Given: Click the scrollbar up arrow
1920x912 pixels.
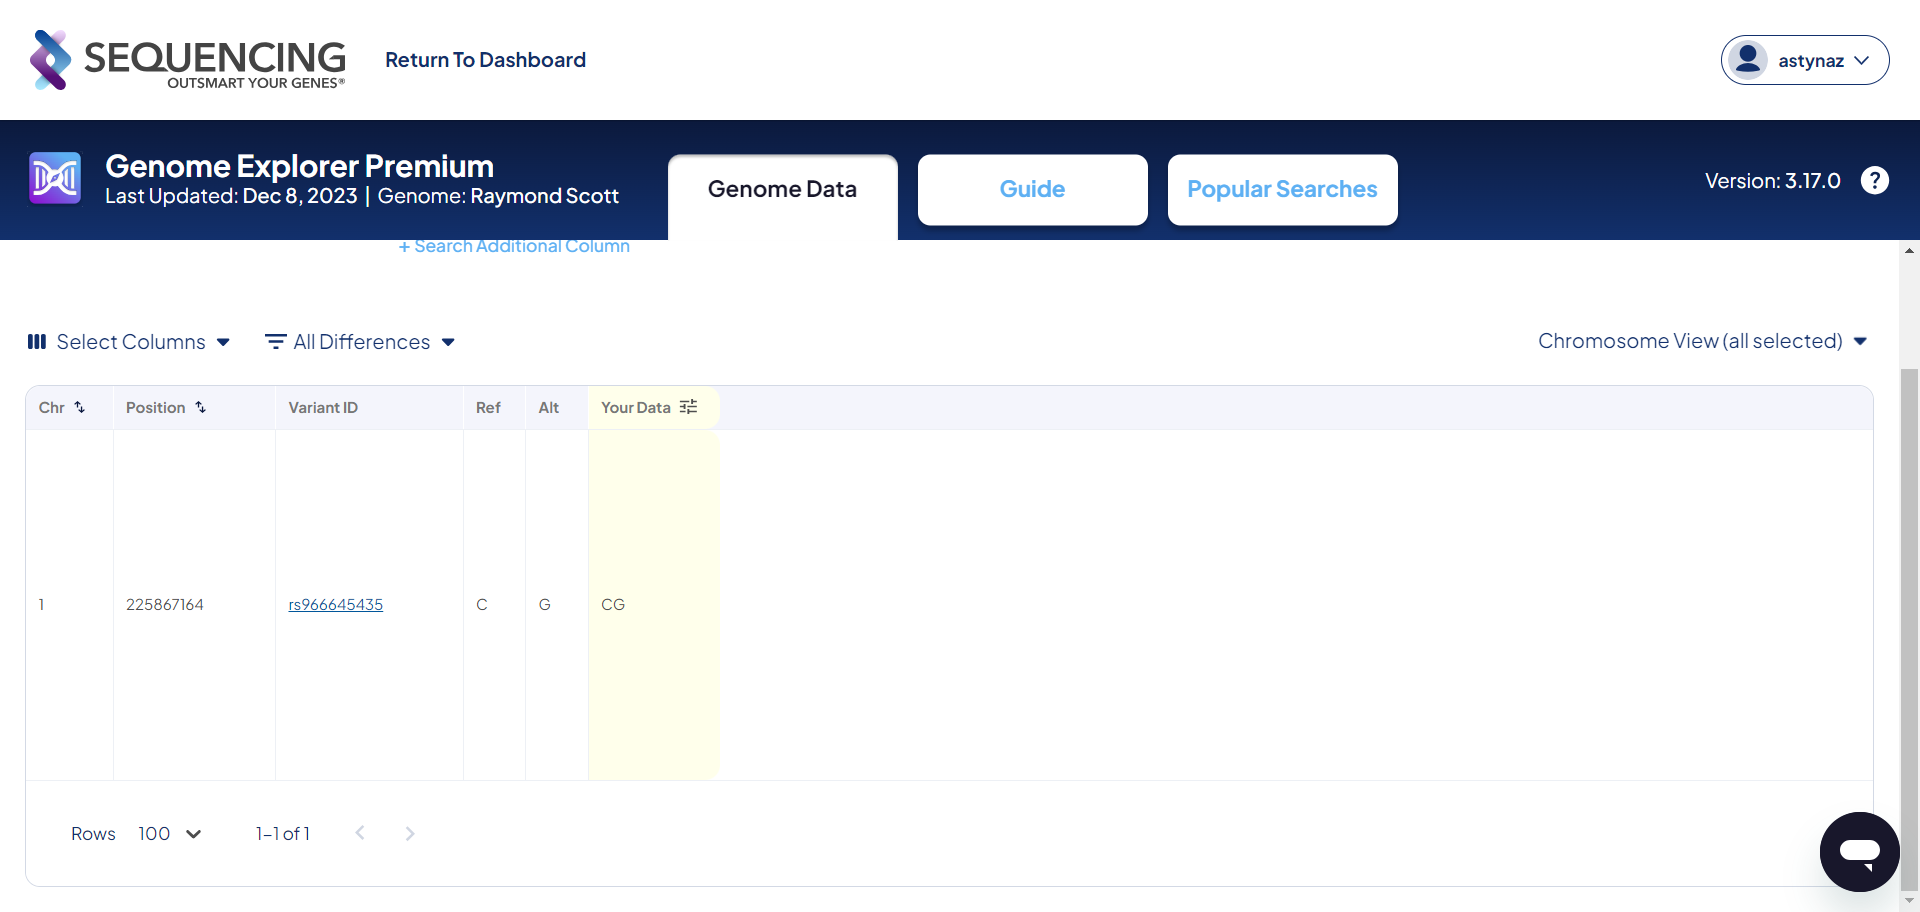Looking at the screenshot, I should click(1909, 251).
